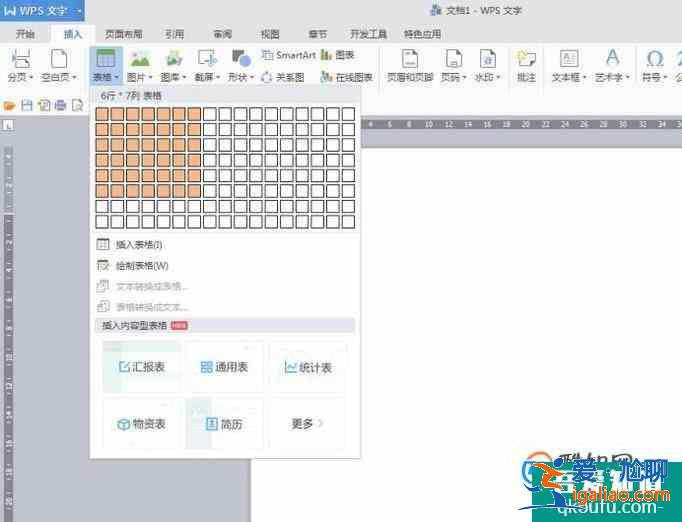Screen dimensions: 682x522
Task: Click the 水印 watermark icon
Action: [488, 59]
